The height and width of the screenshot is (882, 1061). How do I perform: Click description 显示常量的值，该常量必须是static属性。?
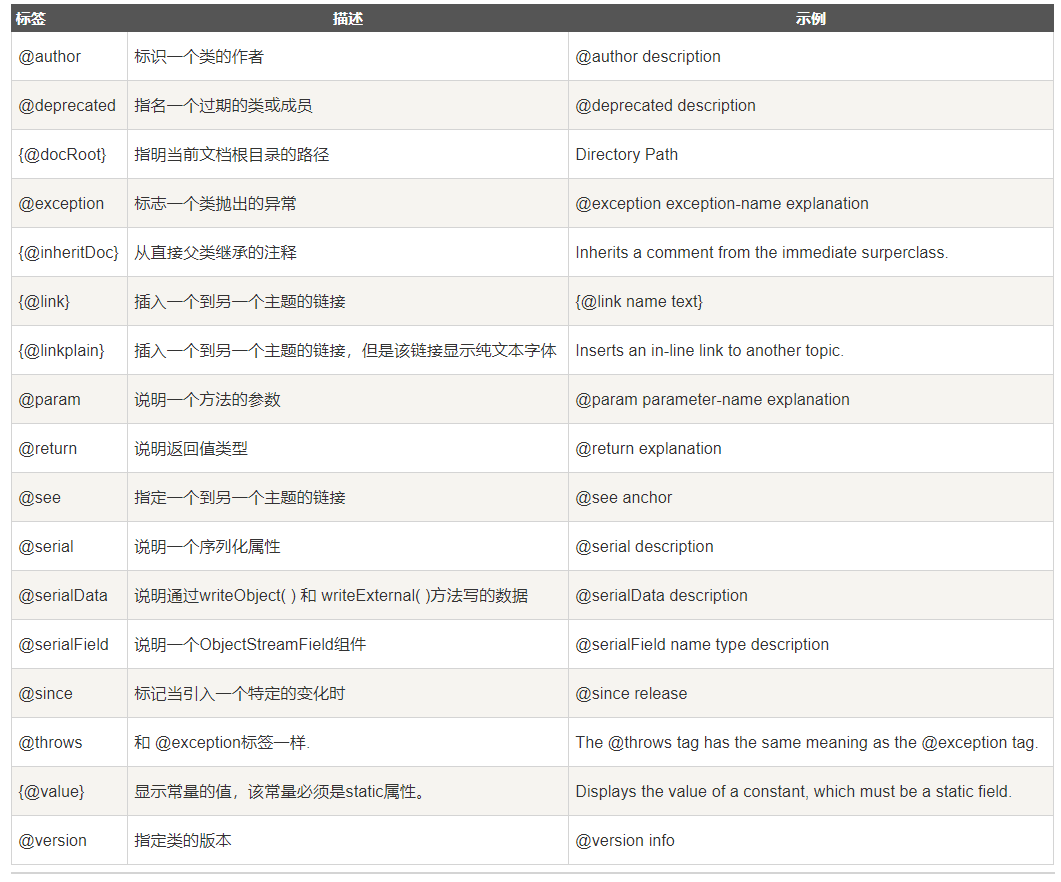click(281, 791)
